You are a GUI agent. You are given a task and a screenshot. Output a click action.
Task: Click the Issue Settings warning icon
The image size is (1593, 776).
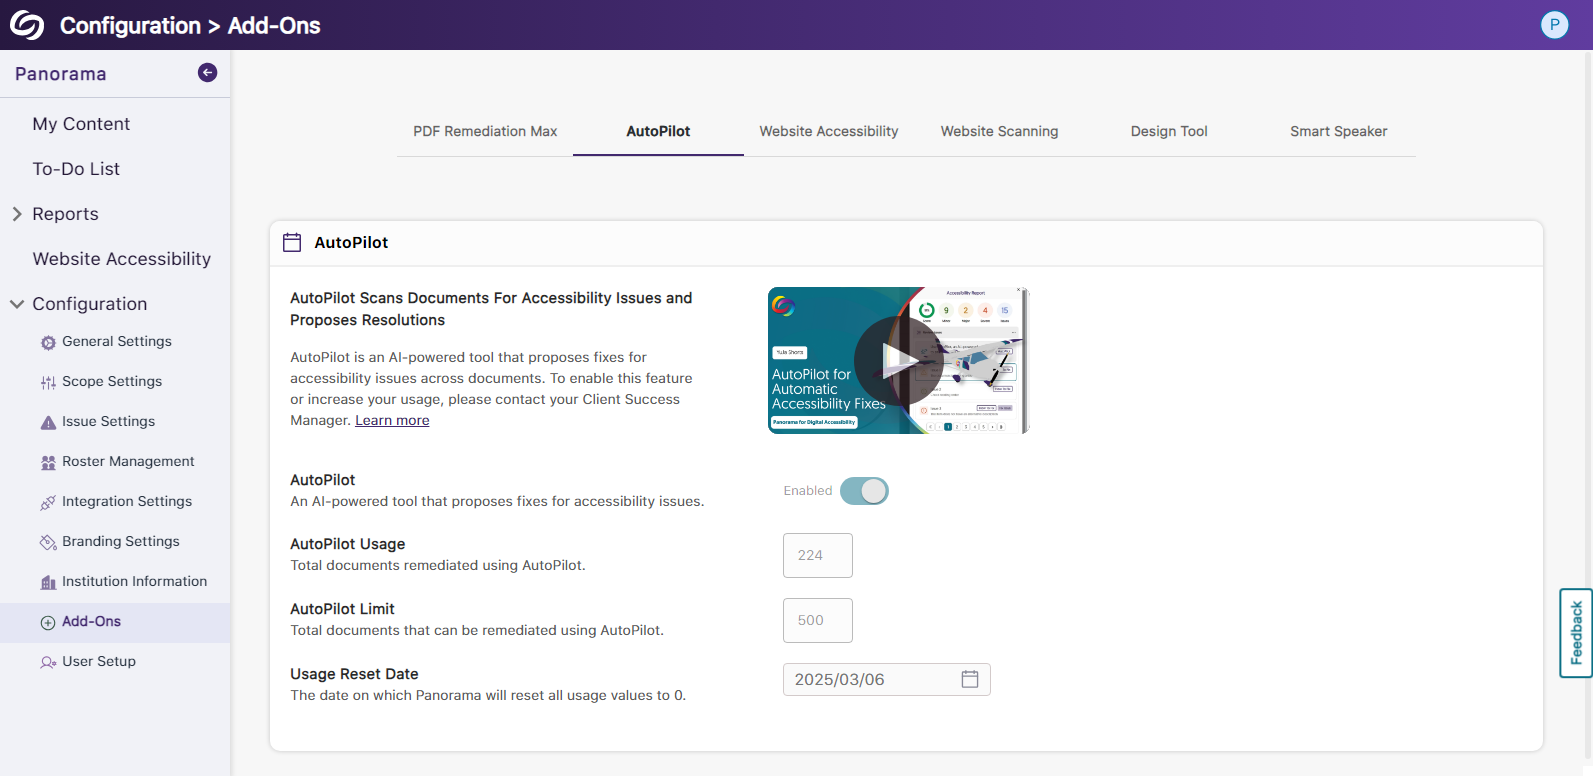pyautogui.click(x=48, y=423)
